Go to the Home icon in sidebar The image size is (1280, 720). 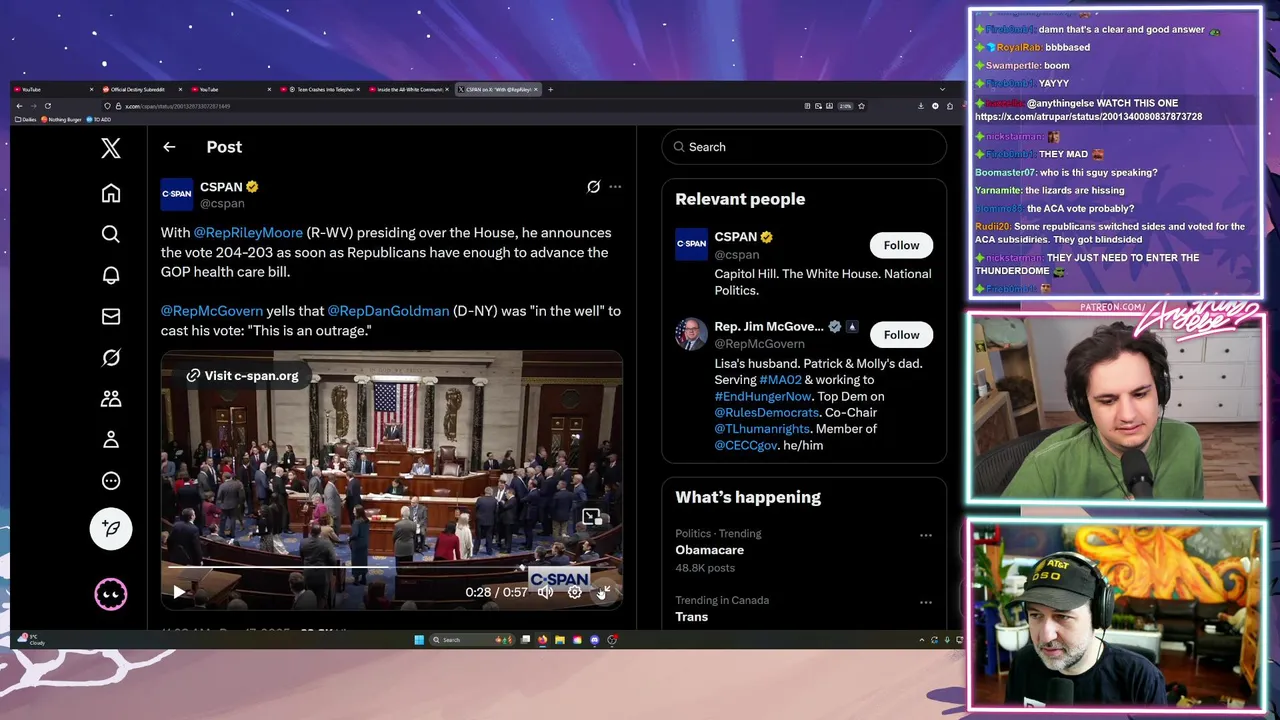(111, 193)
